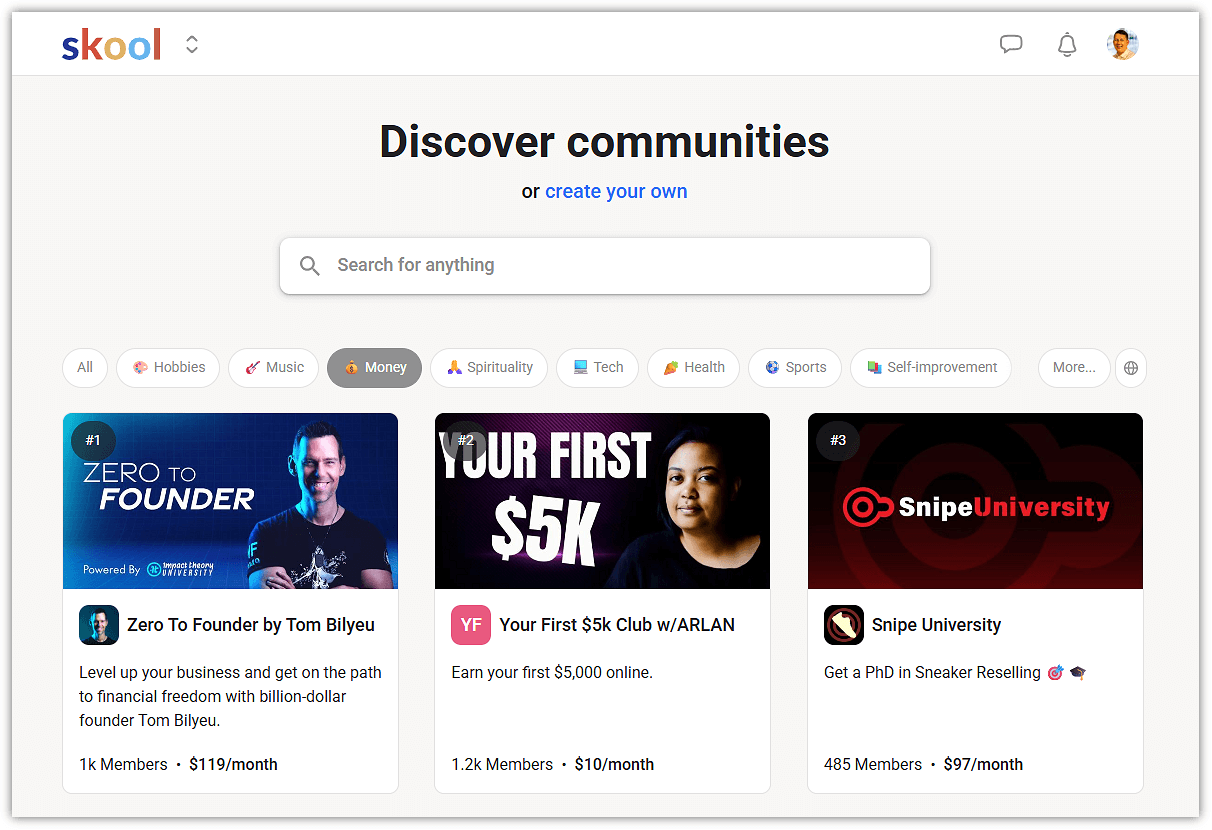This screenshot has height=830, width=1212.
Task: Expand the community switcher chevrons
Action: click(x=192, y=45)
